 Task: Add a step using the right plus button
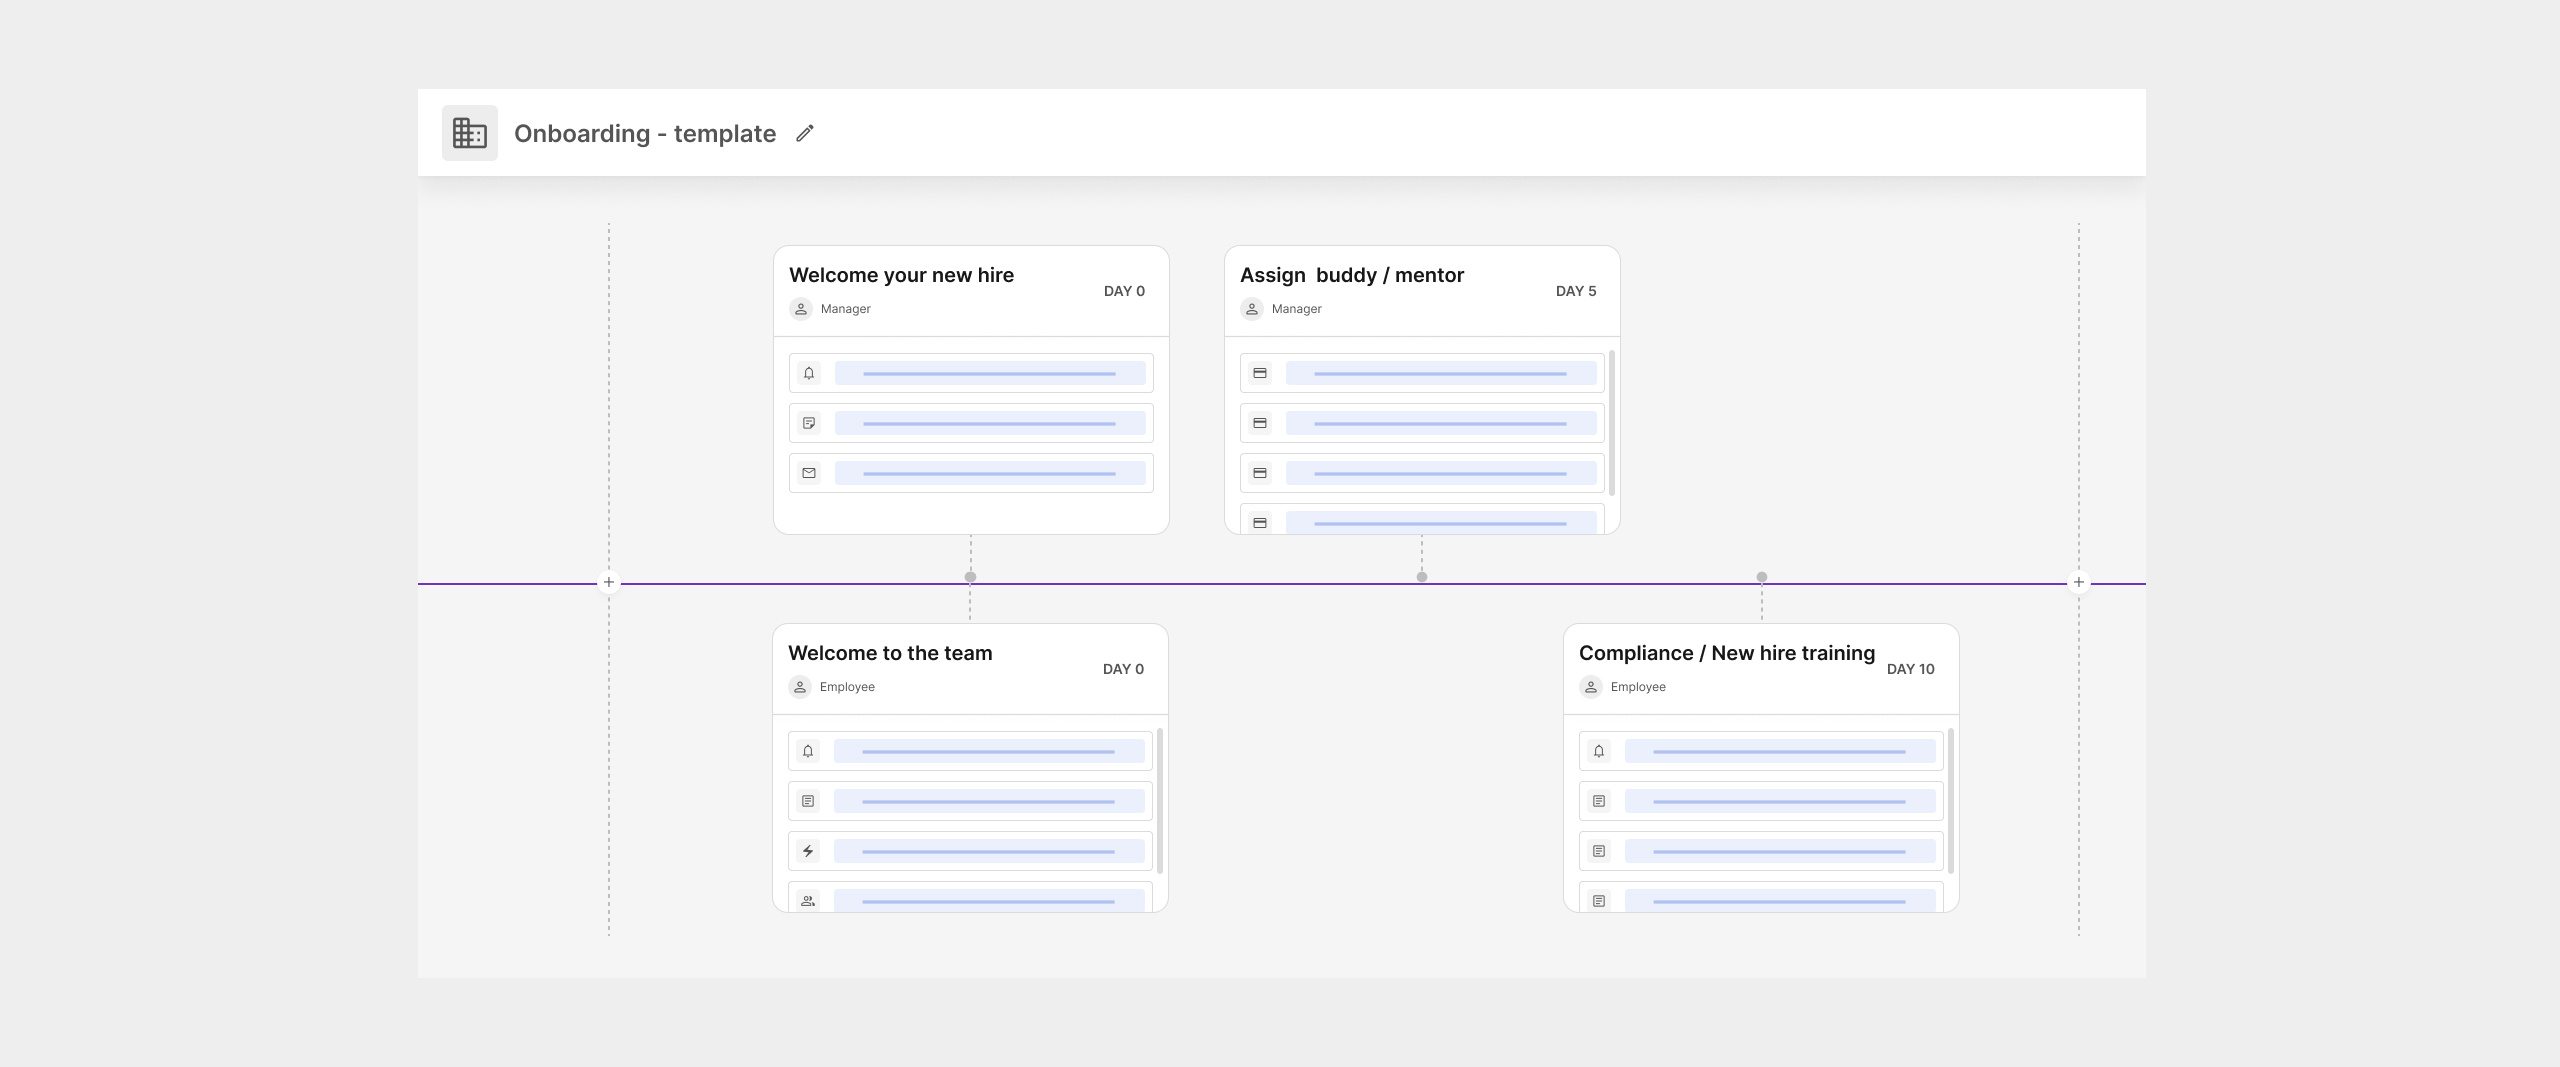click(x=2079, y=582)
